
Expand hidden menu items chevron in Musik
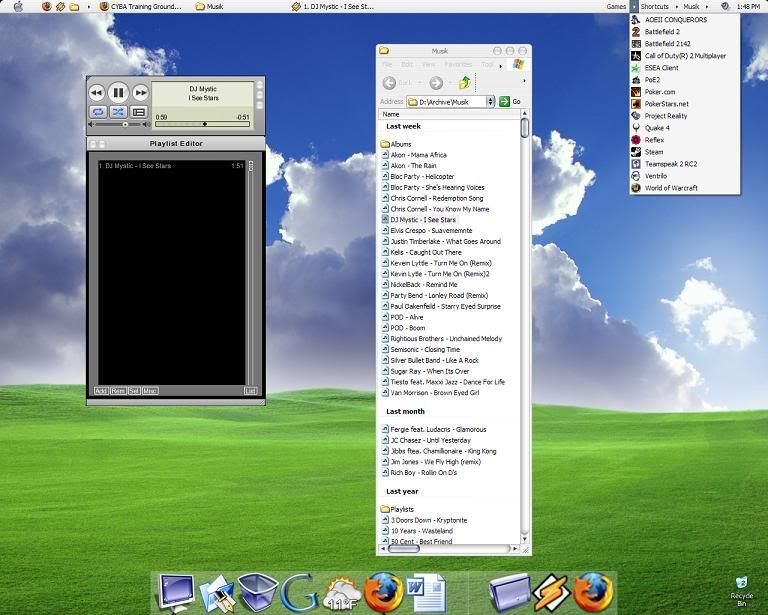tap(500, 66)
